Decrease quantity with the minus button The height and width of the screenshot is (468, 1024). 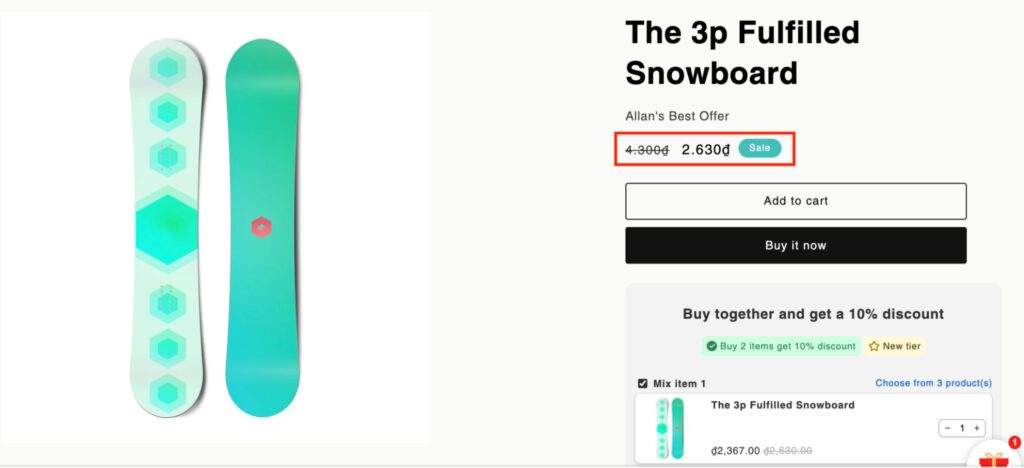tap(948, 428)
